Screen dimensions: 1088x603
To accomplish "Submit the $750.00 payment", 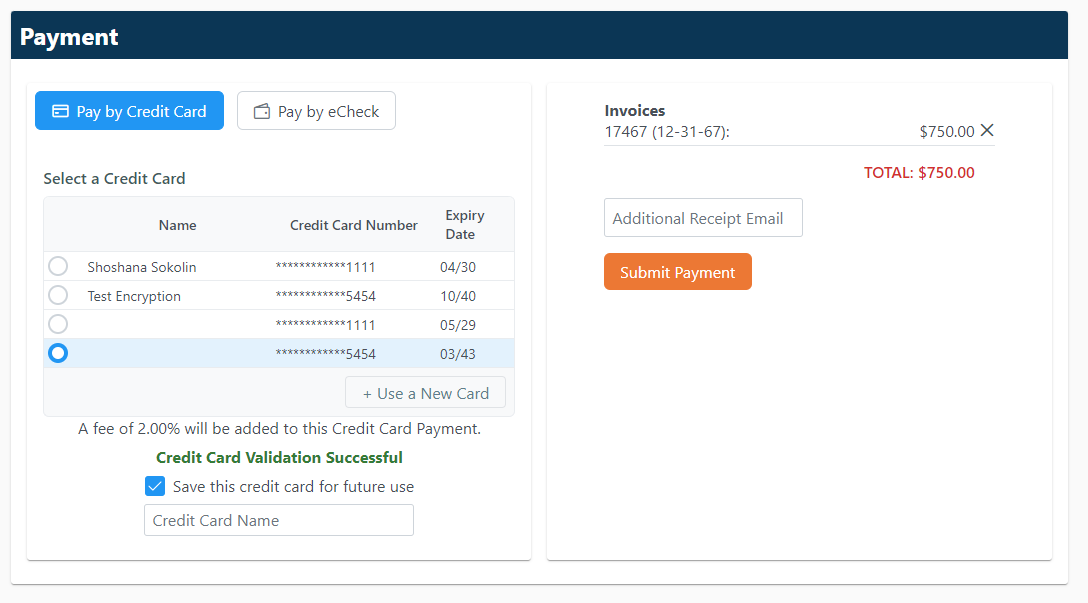I will coord(677,271).
